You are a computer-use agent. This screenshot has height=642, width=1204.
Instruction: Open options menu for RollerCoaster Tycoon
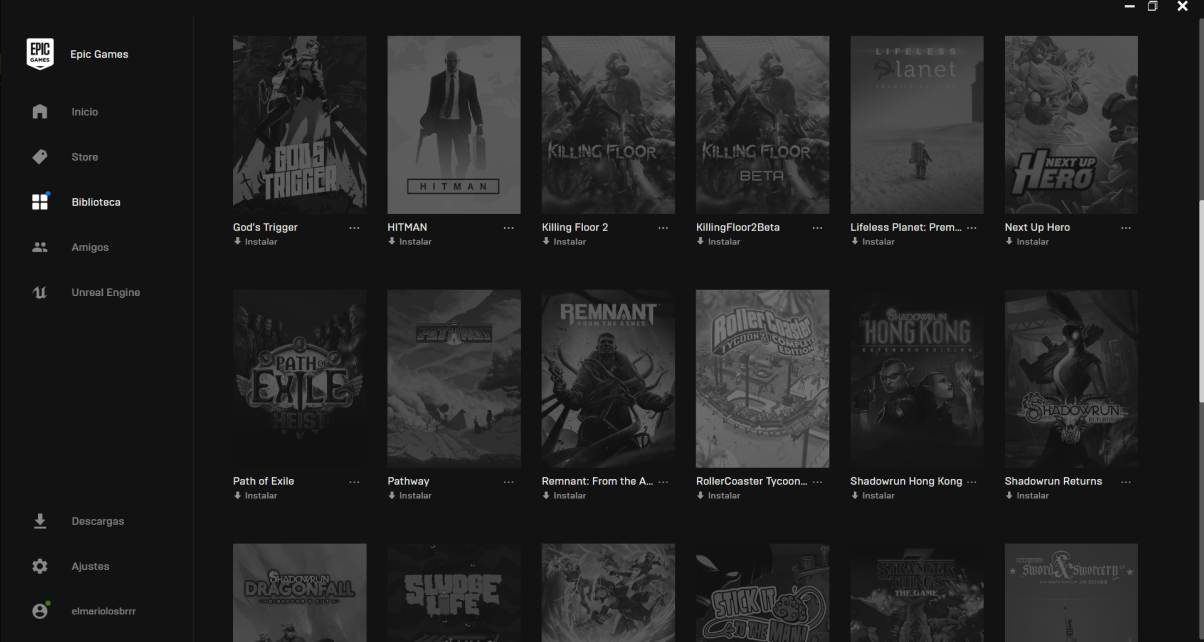pos(817,482)
